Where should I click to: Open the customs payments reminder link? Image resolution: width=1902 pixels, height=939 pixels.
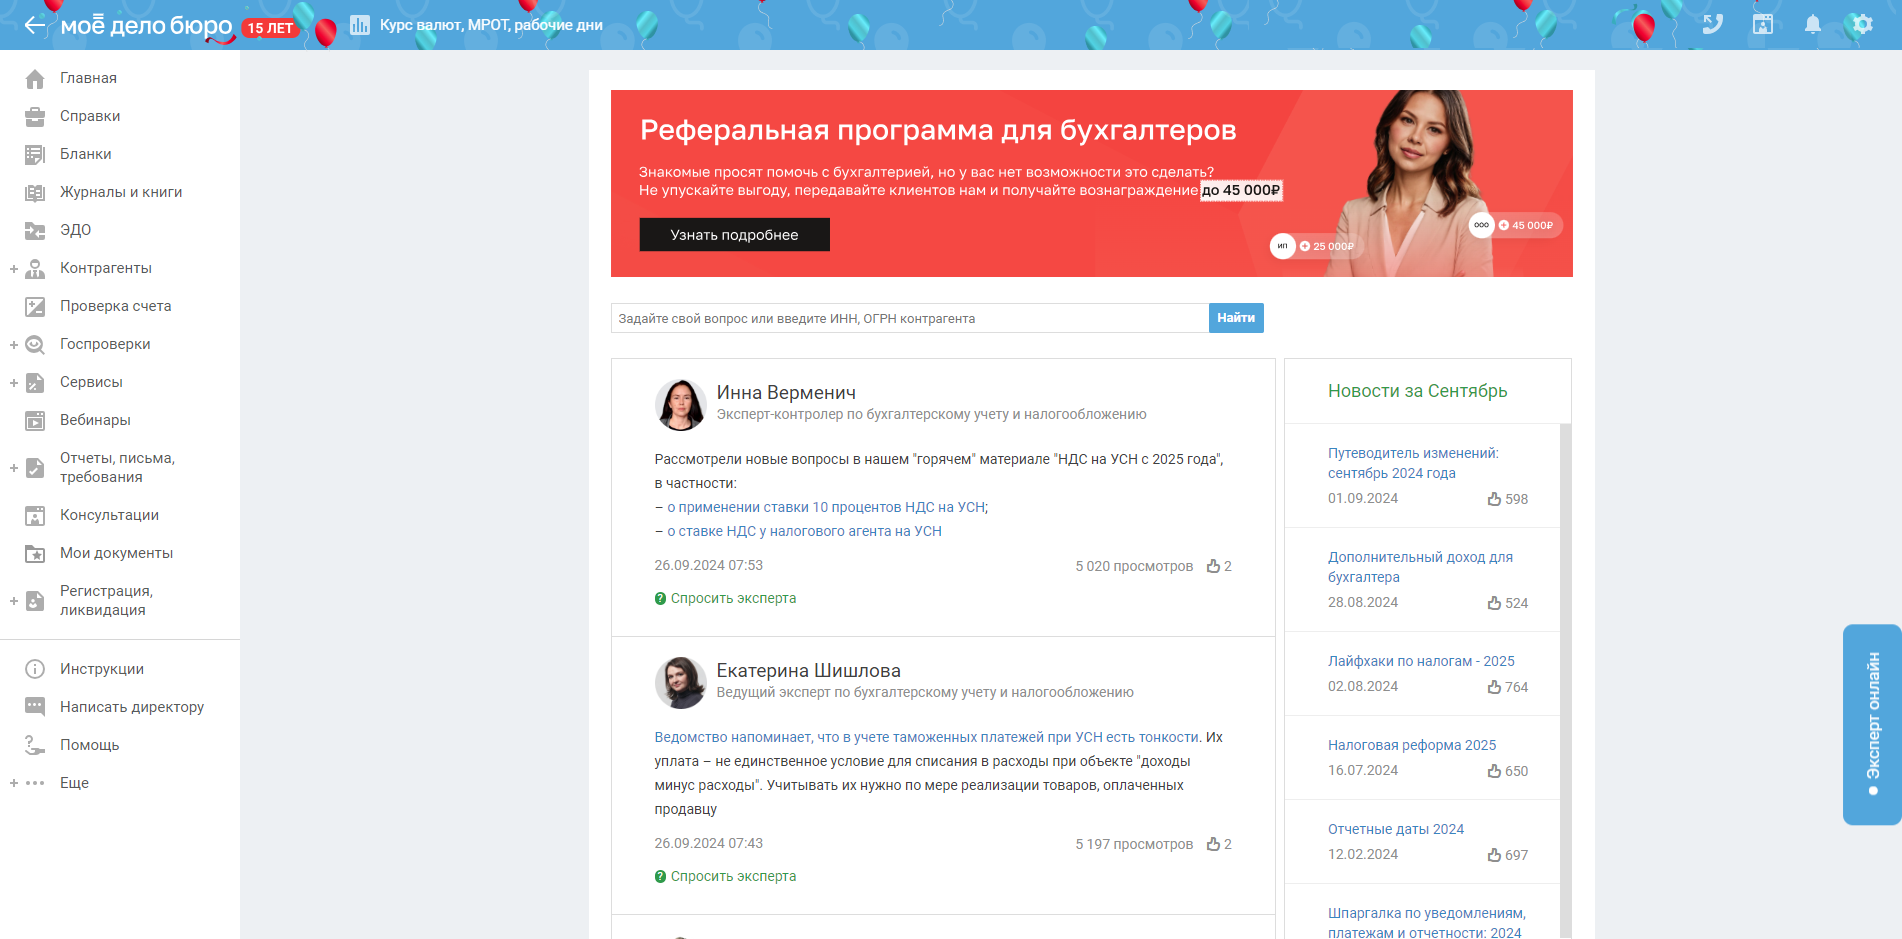[x=926, y=737]
